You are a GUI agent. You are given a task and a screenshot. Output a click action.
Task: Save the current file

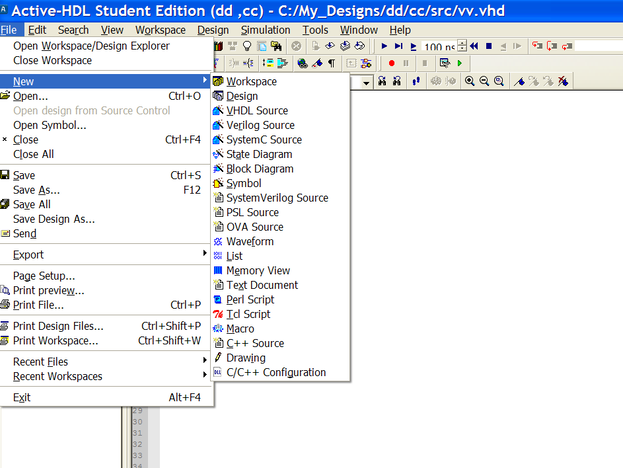tap(105, 175)
